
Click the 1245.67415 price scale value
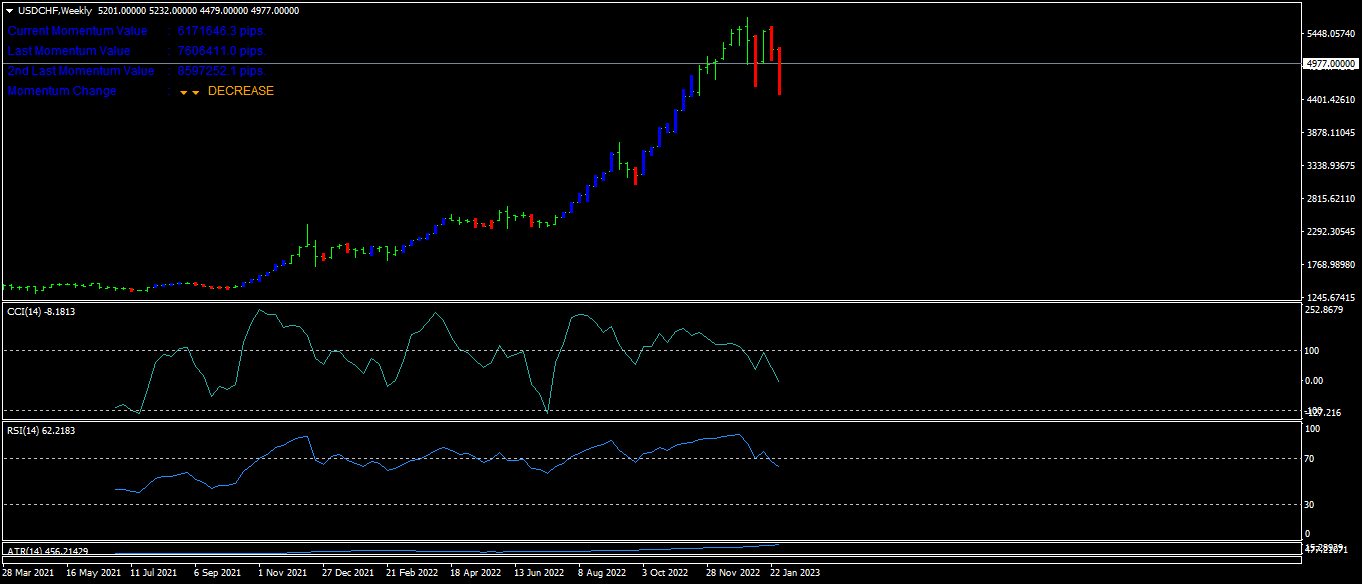[1331, 298]
